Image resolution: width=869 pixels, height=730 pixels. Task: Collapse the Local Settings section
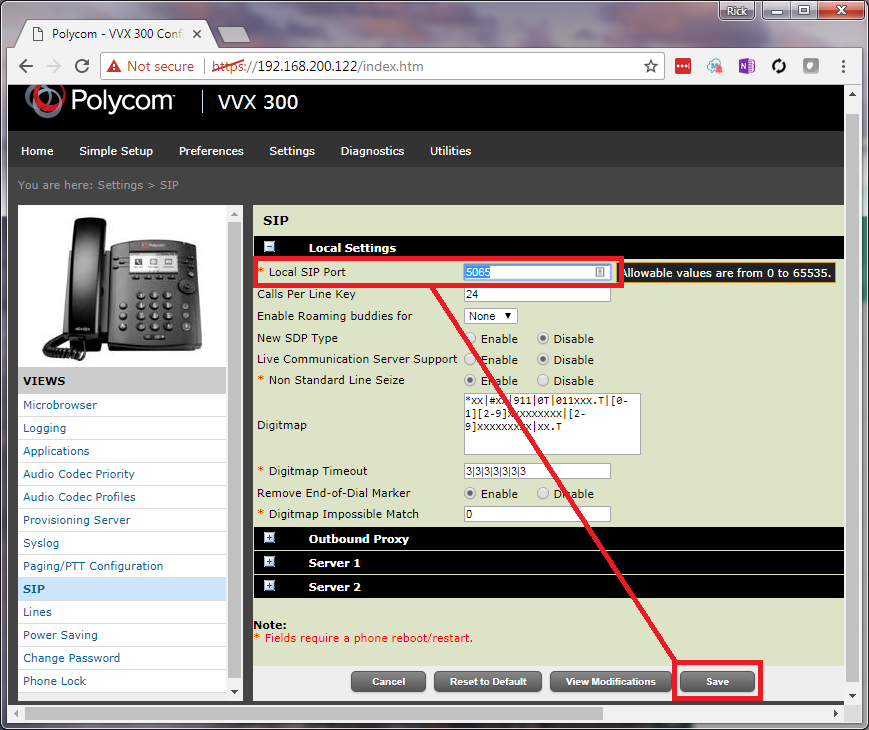coord(269,247)
